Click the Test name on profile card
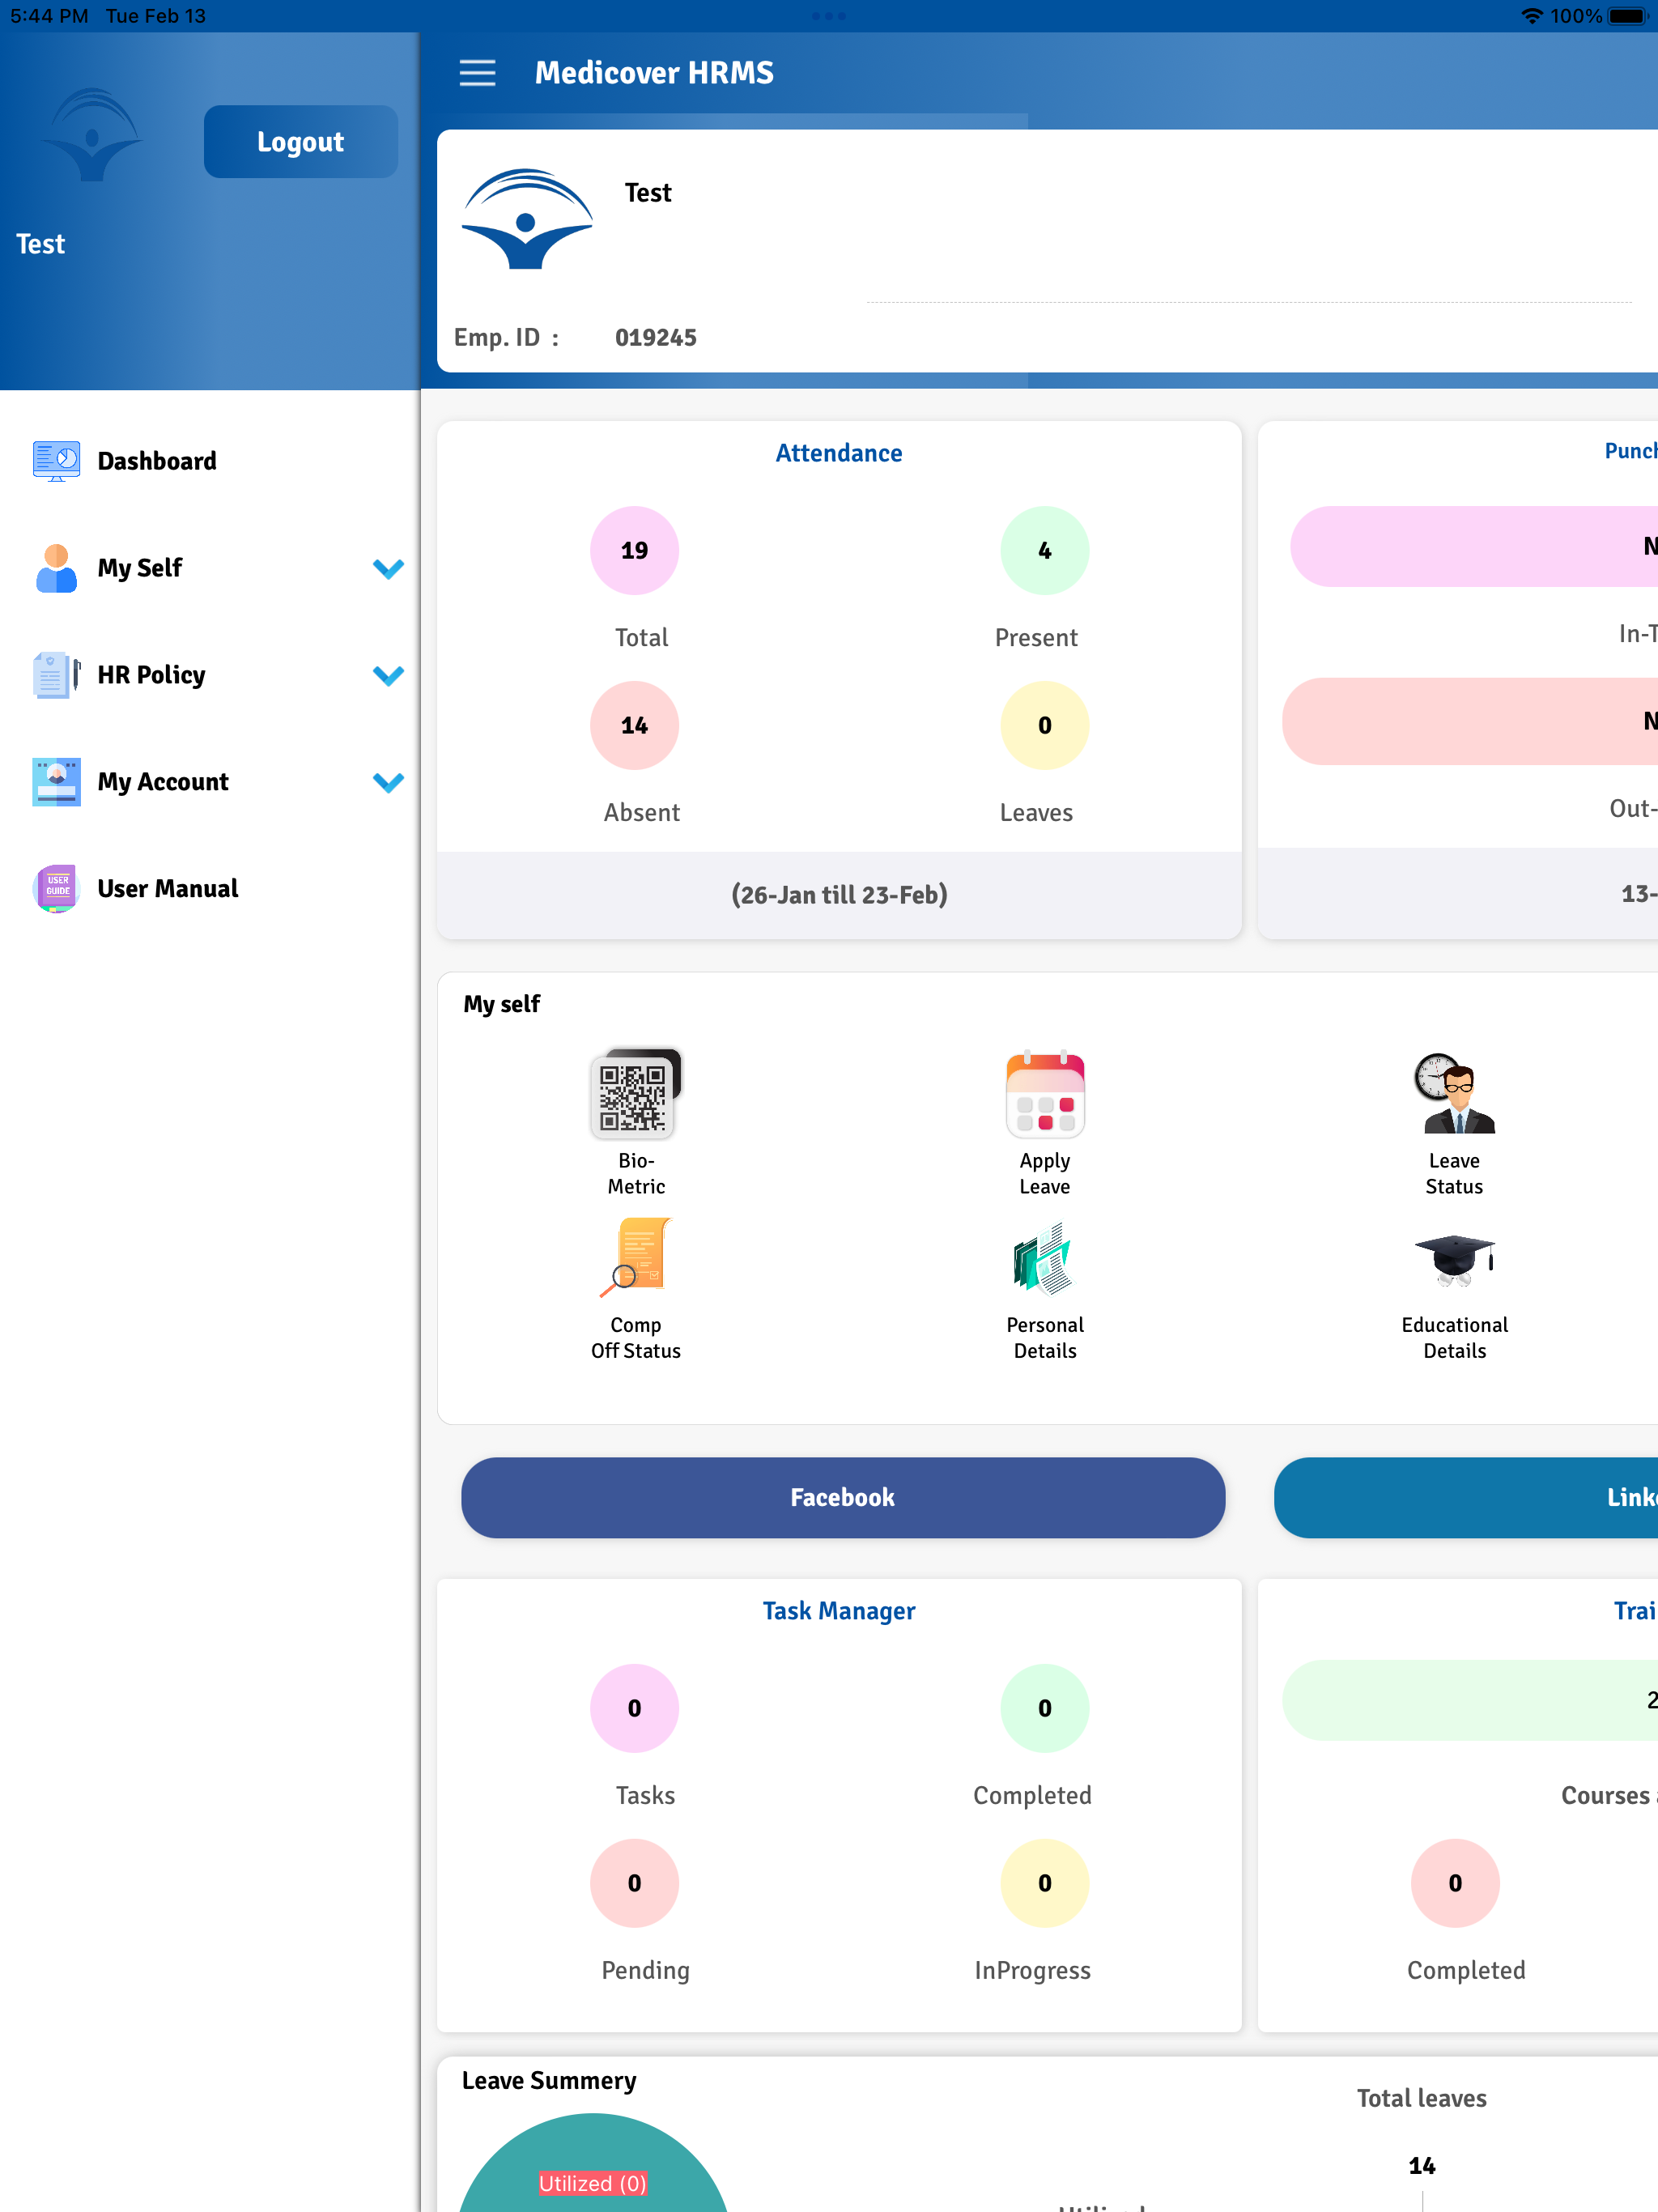The height and width of the screenshot is (2212, 1658). [648, 192]
